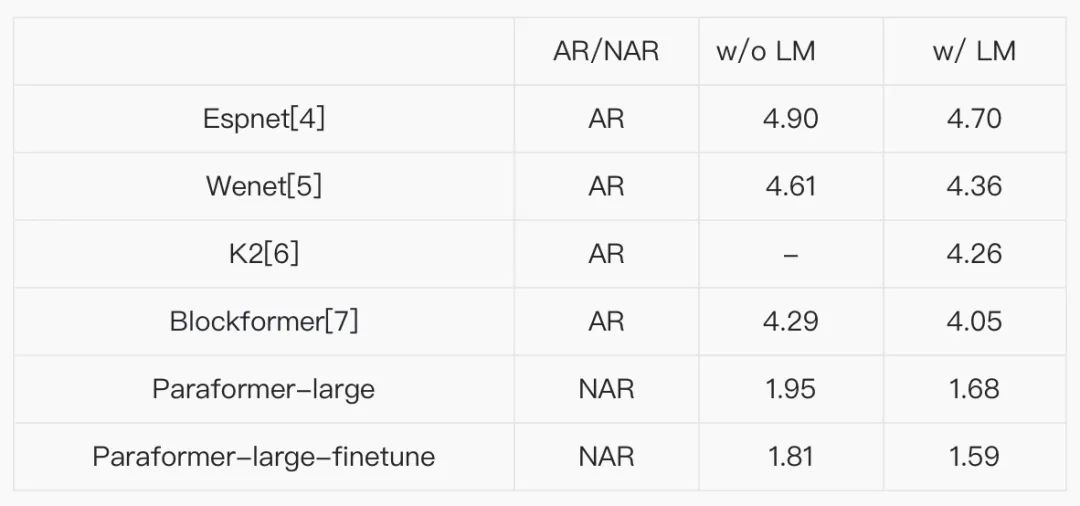
Task: Click the AR/NAR column header
Action: pos(606,52)
